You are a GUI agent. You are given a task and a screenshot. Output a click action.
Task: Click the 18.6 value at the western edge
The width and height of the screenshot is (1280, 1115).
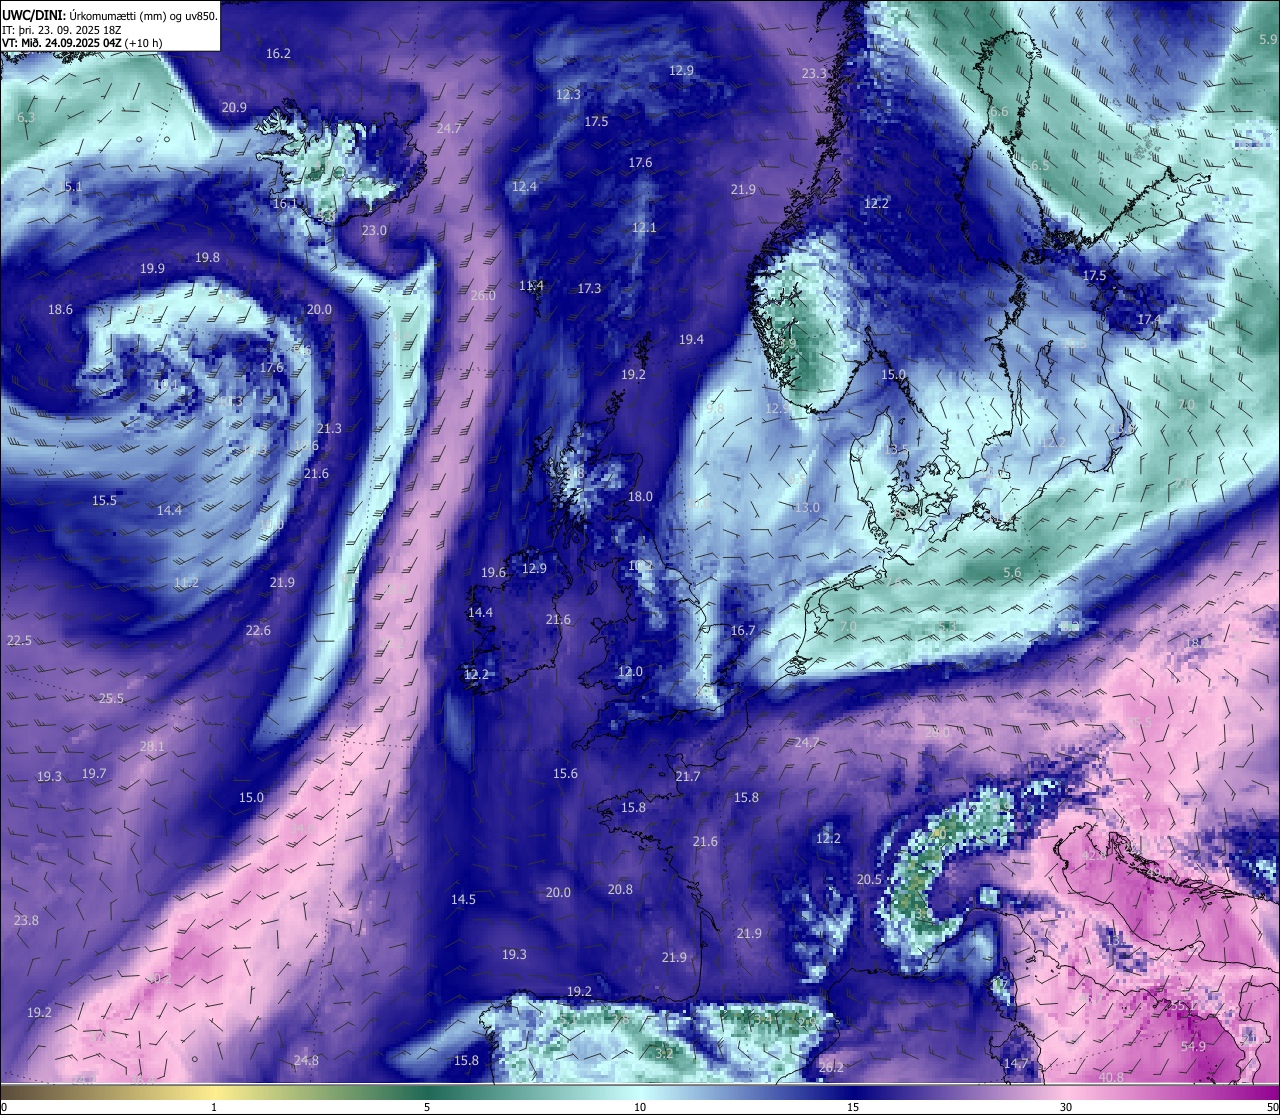[60, 309]
